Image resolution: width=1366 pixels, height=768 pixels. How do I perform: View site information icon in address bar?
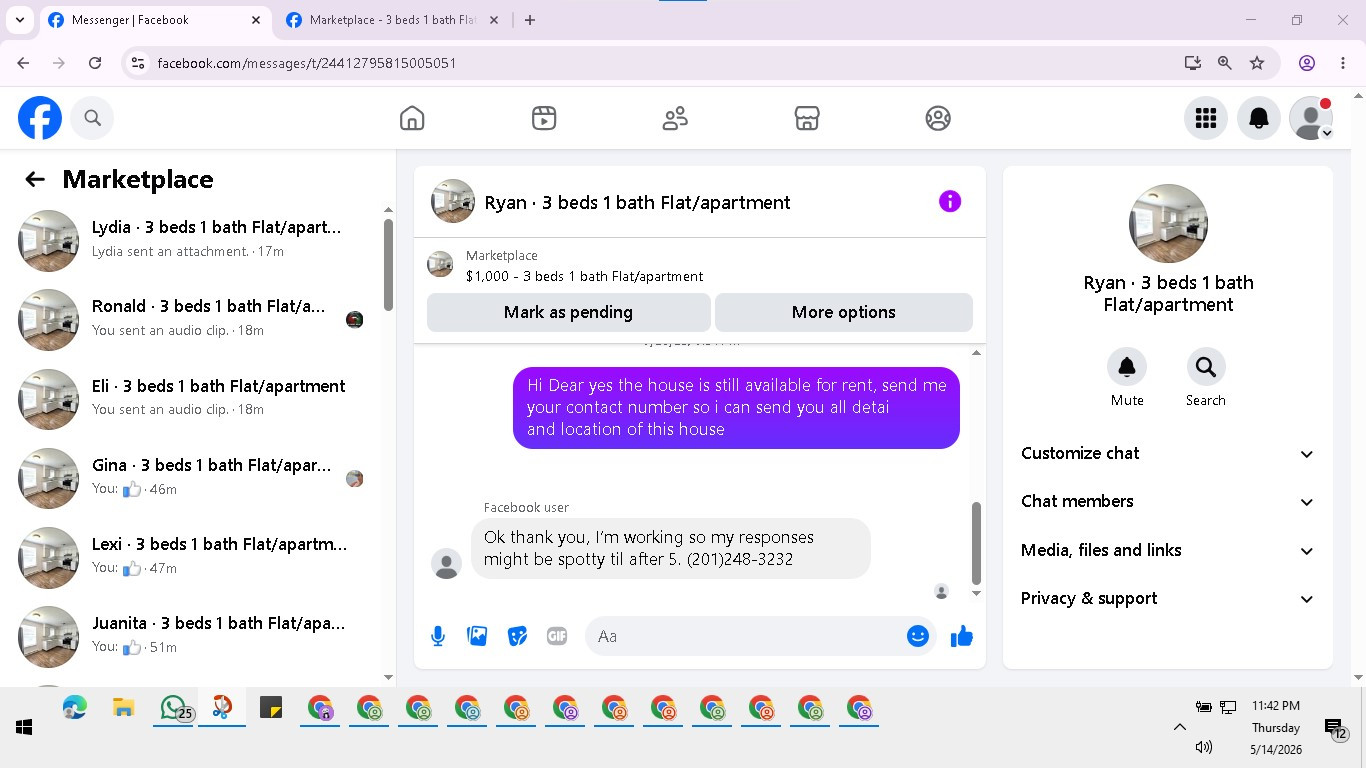(x=138, y=63)
